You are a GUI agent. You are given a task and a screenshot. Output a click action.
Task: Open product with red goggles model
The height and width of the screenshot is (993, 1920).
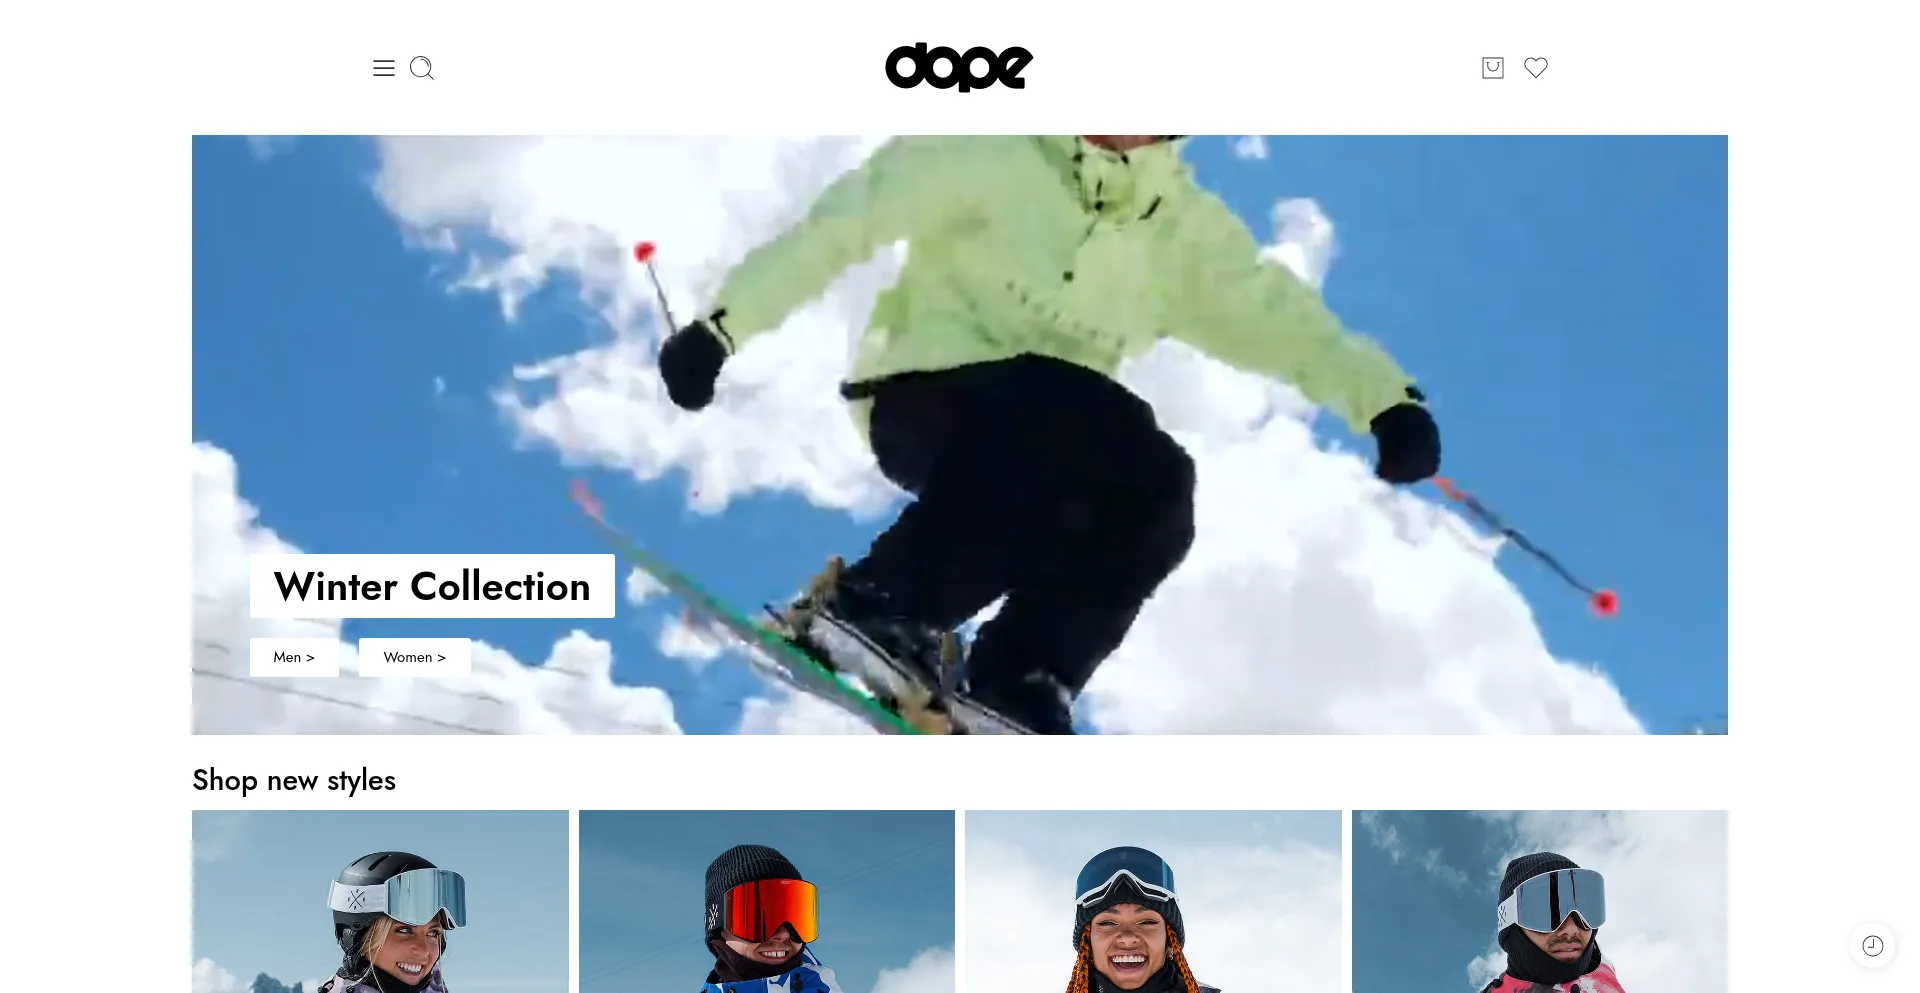767,901
